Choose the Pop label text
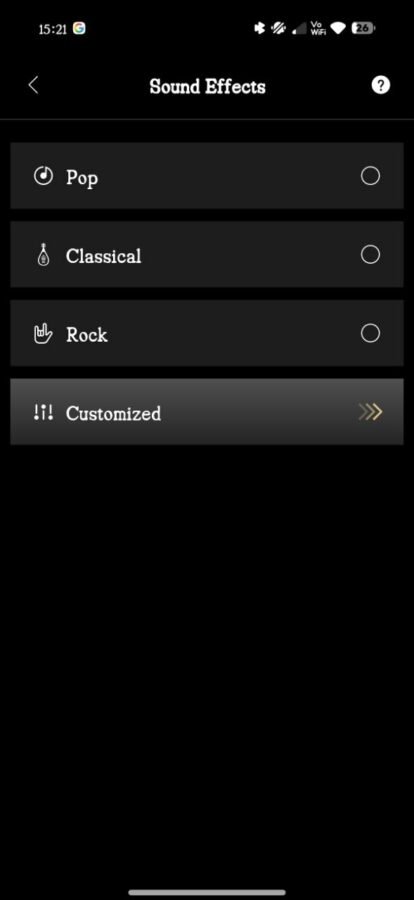The image size is (414, 900). pos(82,177)
